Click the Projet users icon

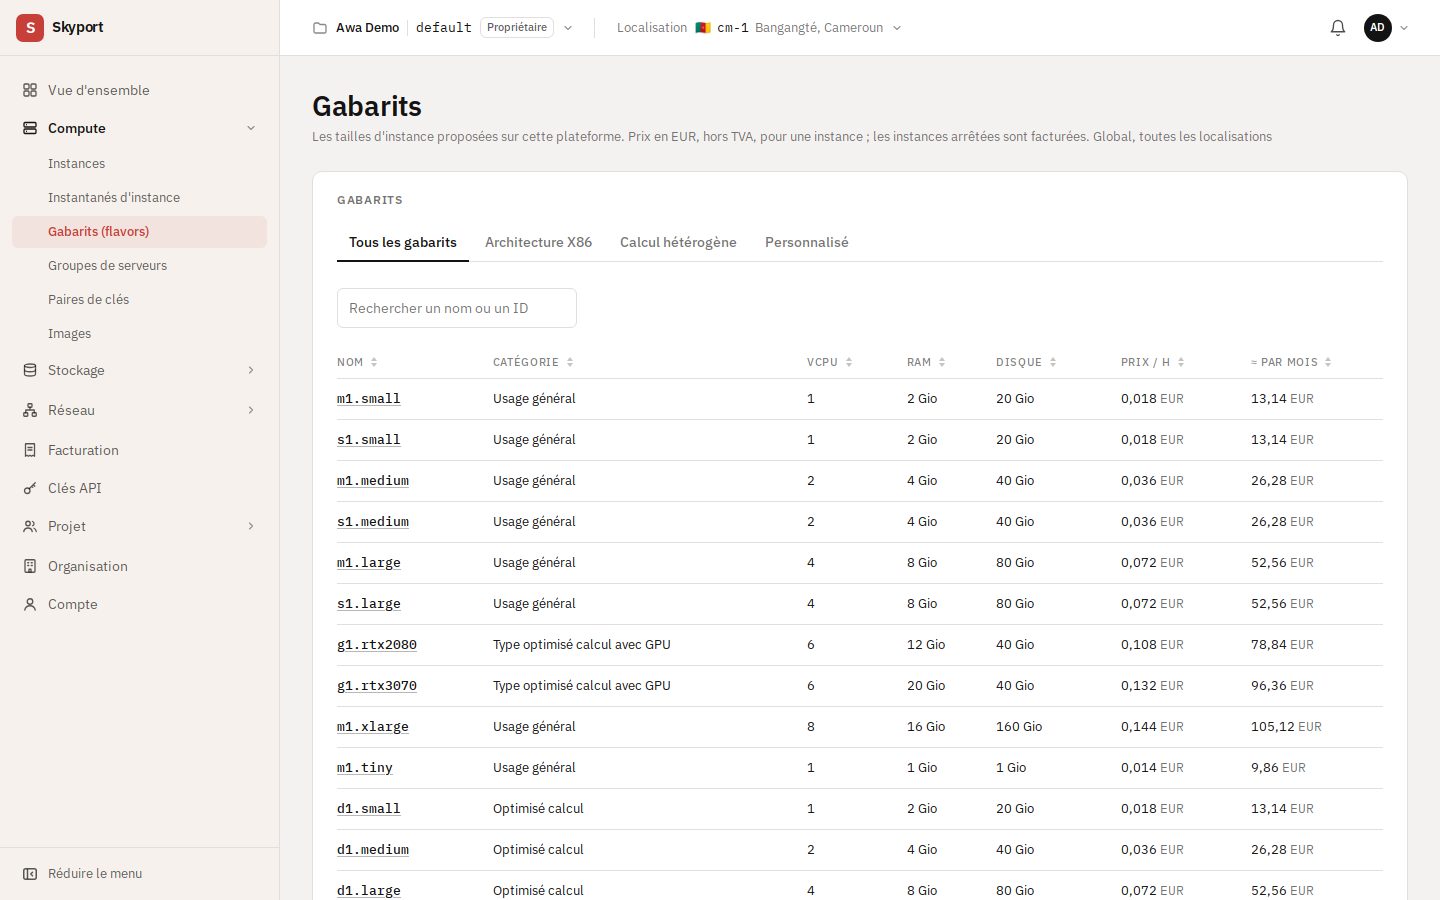[30, 526]
